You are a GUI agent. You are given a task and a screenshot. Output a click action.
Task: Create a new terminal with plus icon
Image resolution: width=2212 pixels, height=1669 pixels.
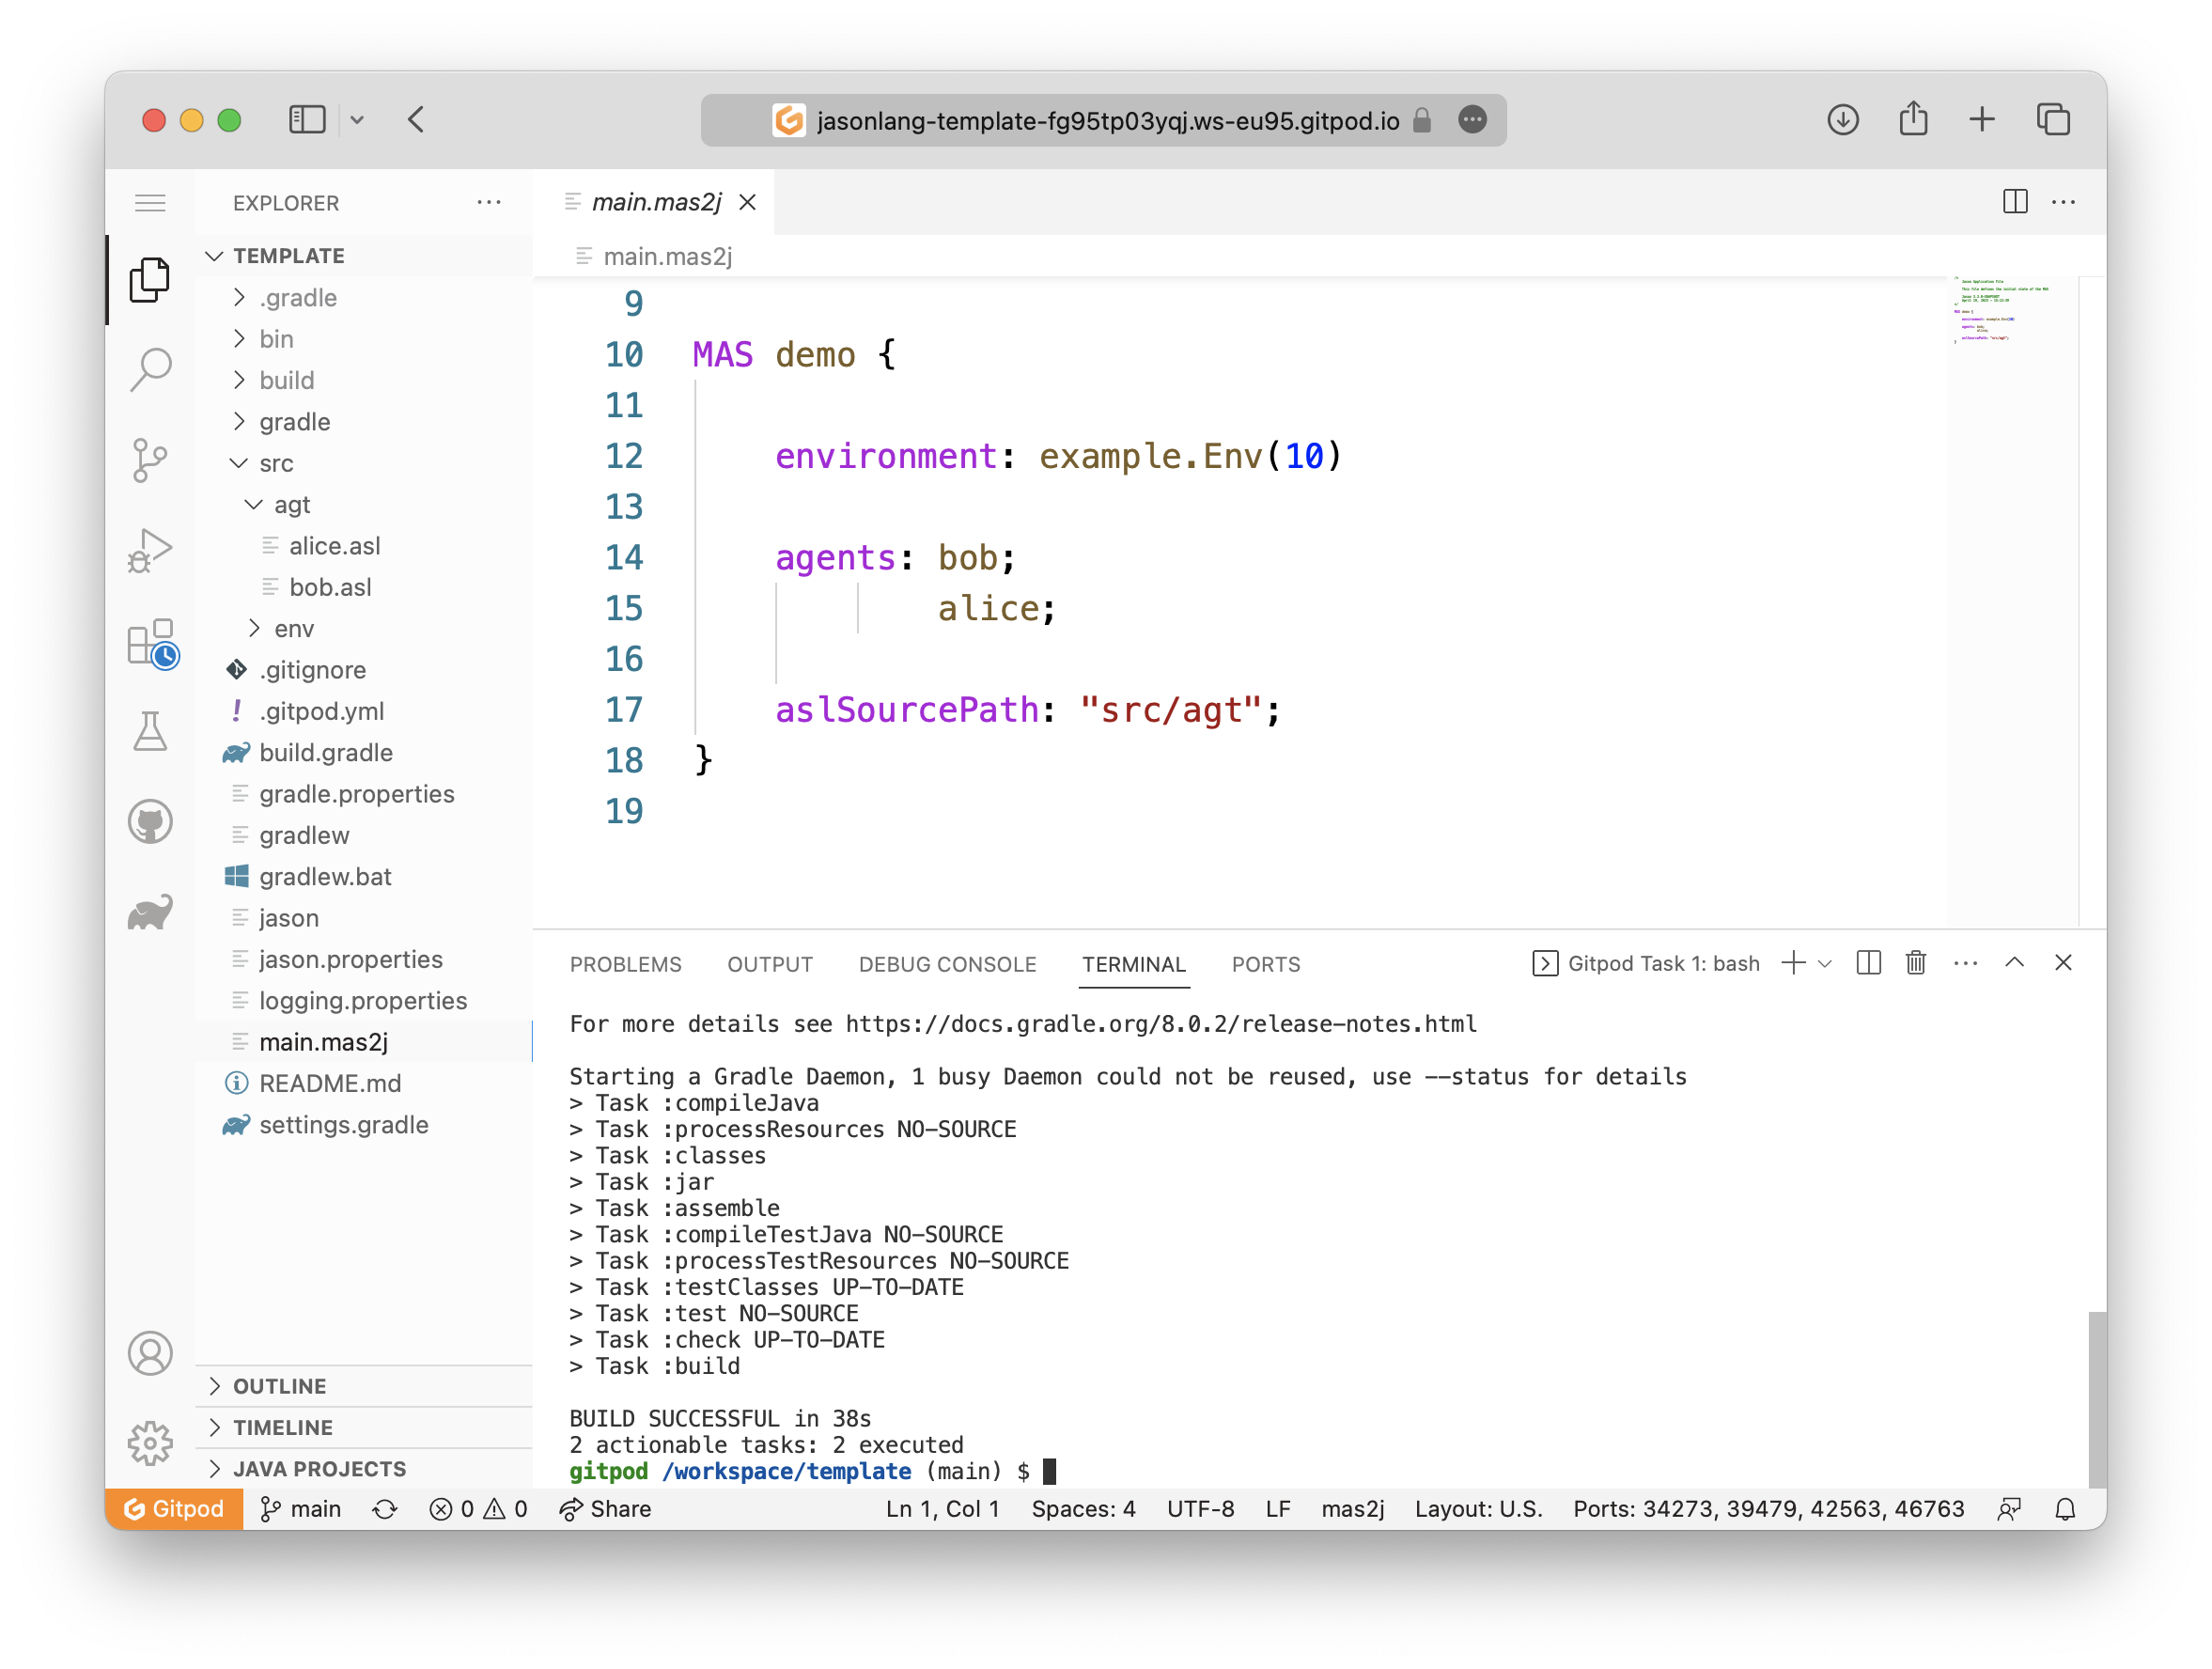(1794, 963)
